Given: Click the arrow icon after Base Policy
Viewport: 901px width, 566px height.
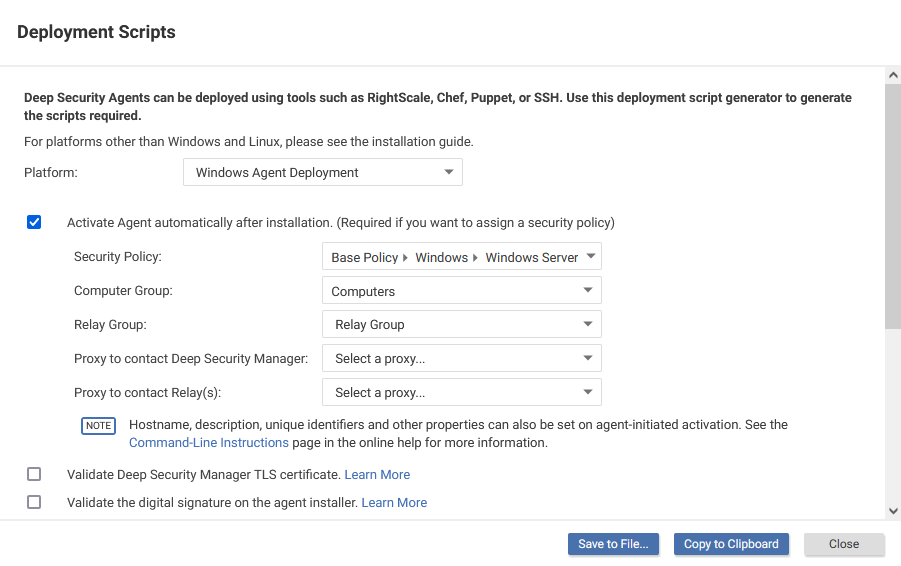Looking at the screenshot, I should pyautogui.click(x=405, y=258).
